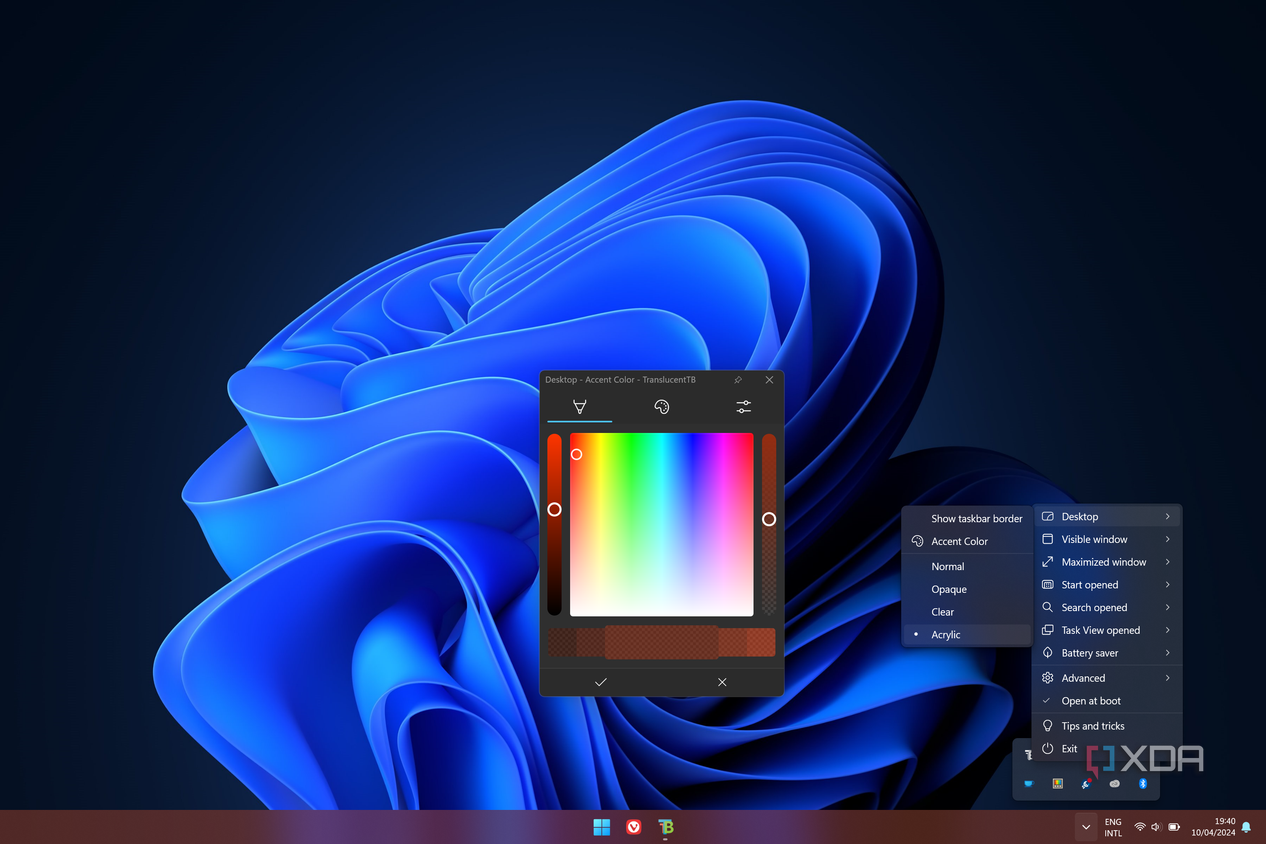The height and width of the screenshot is (844, 1266).
Task: Expand the Maximized window submenu
Action: 1107,562
